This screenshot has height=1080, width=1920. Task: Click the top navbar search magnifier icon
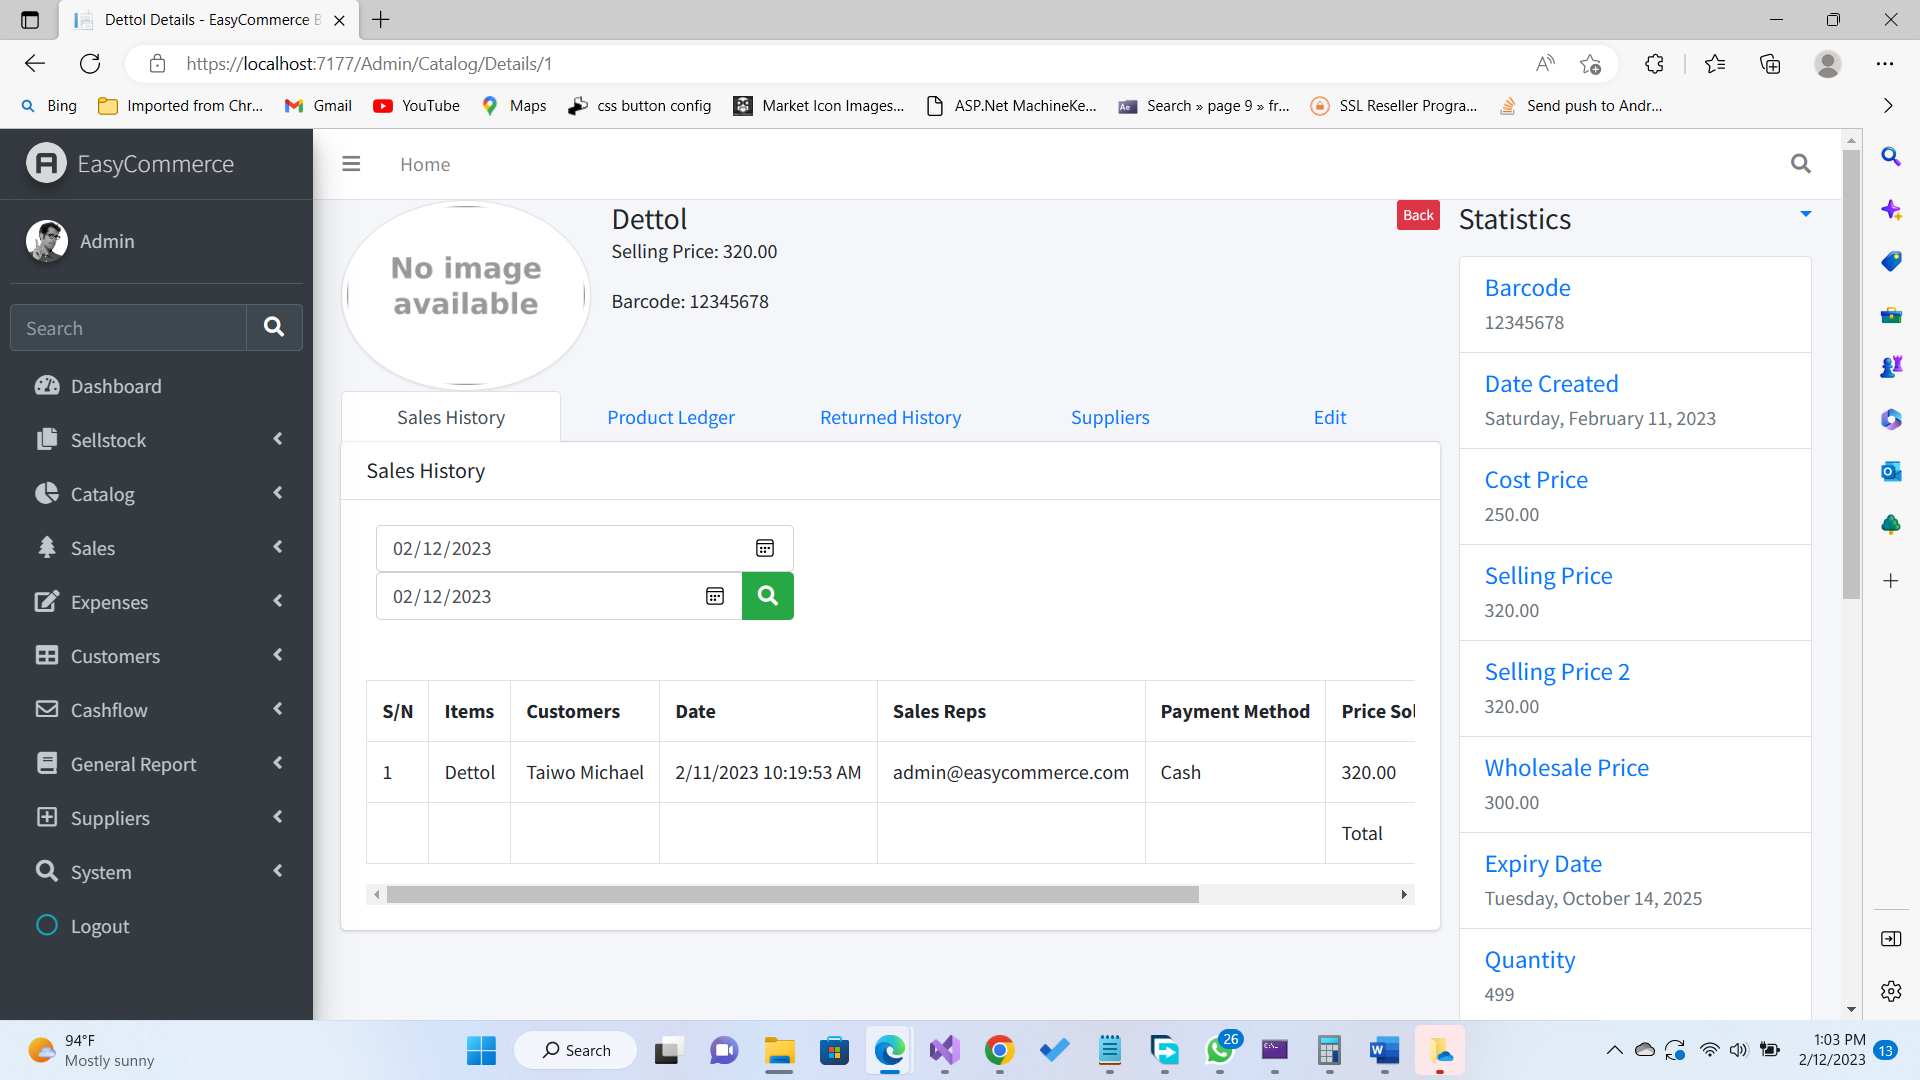[1800, 164]
